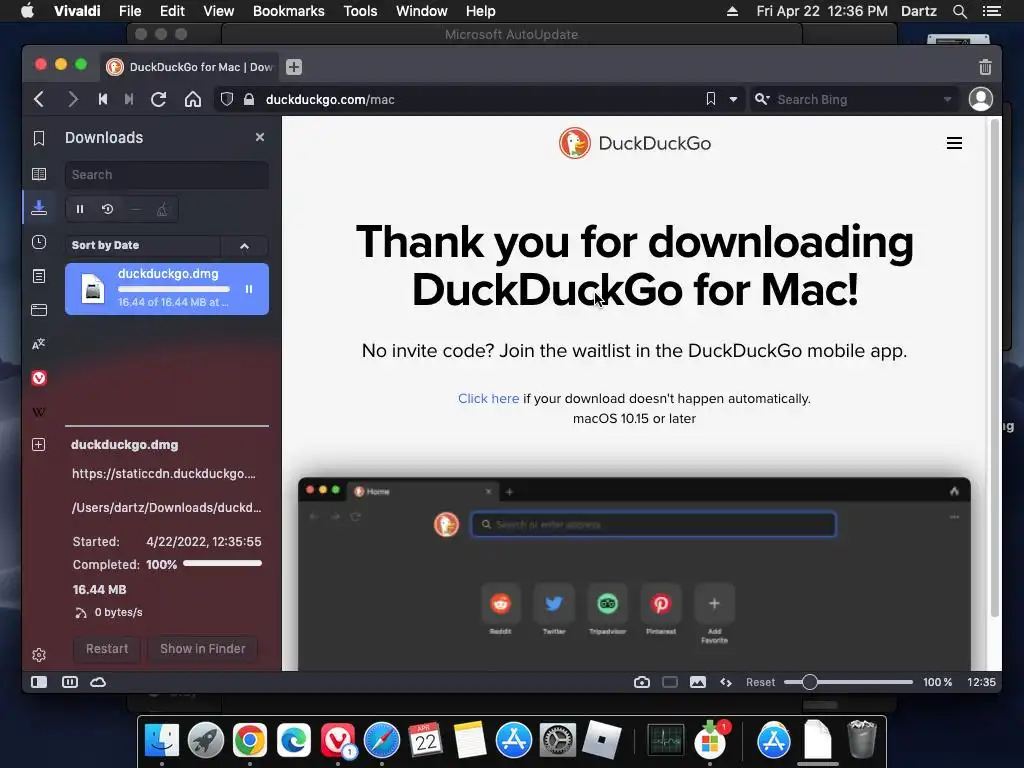Viewport: 1024px width, 768px height.
Task: Click the Restart button
Action: pyautogui.click(x=107, y=648)
